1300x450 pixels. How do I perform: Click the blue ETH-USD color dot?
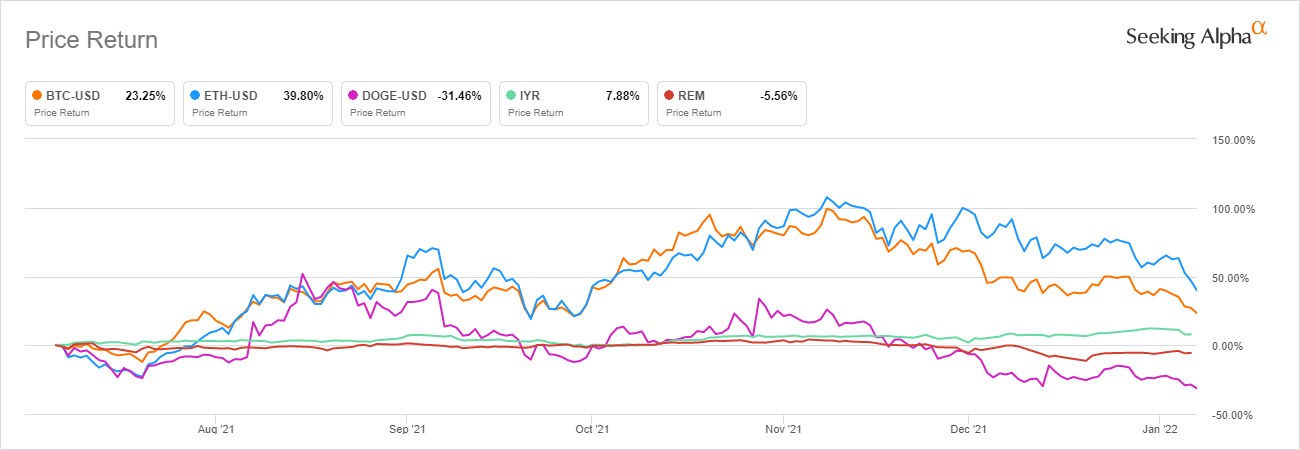195,96
